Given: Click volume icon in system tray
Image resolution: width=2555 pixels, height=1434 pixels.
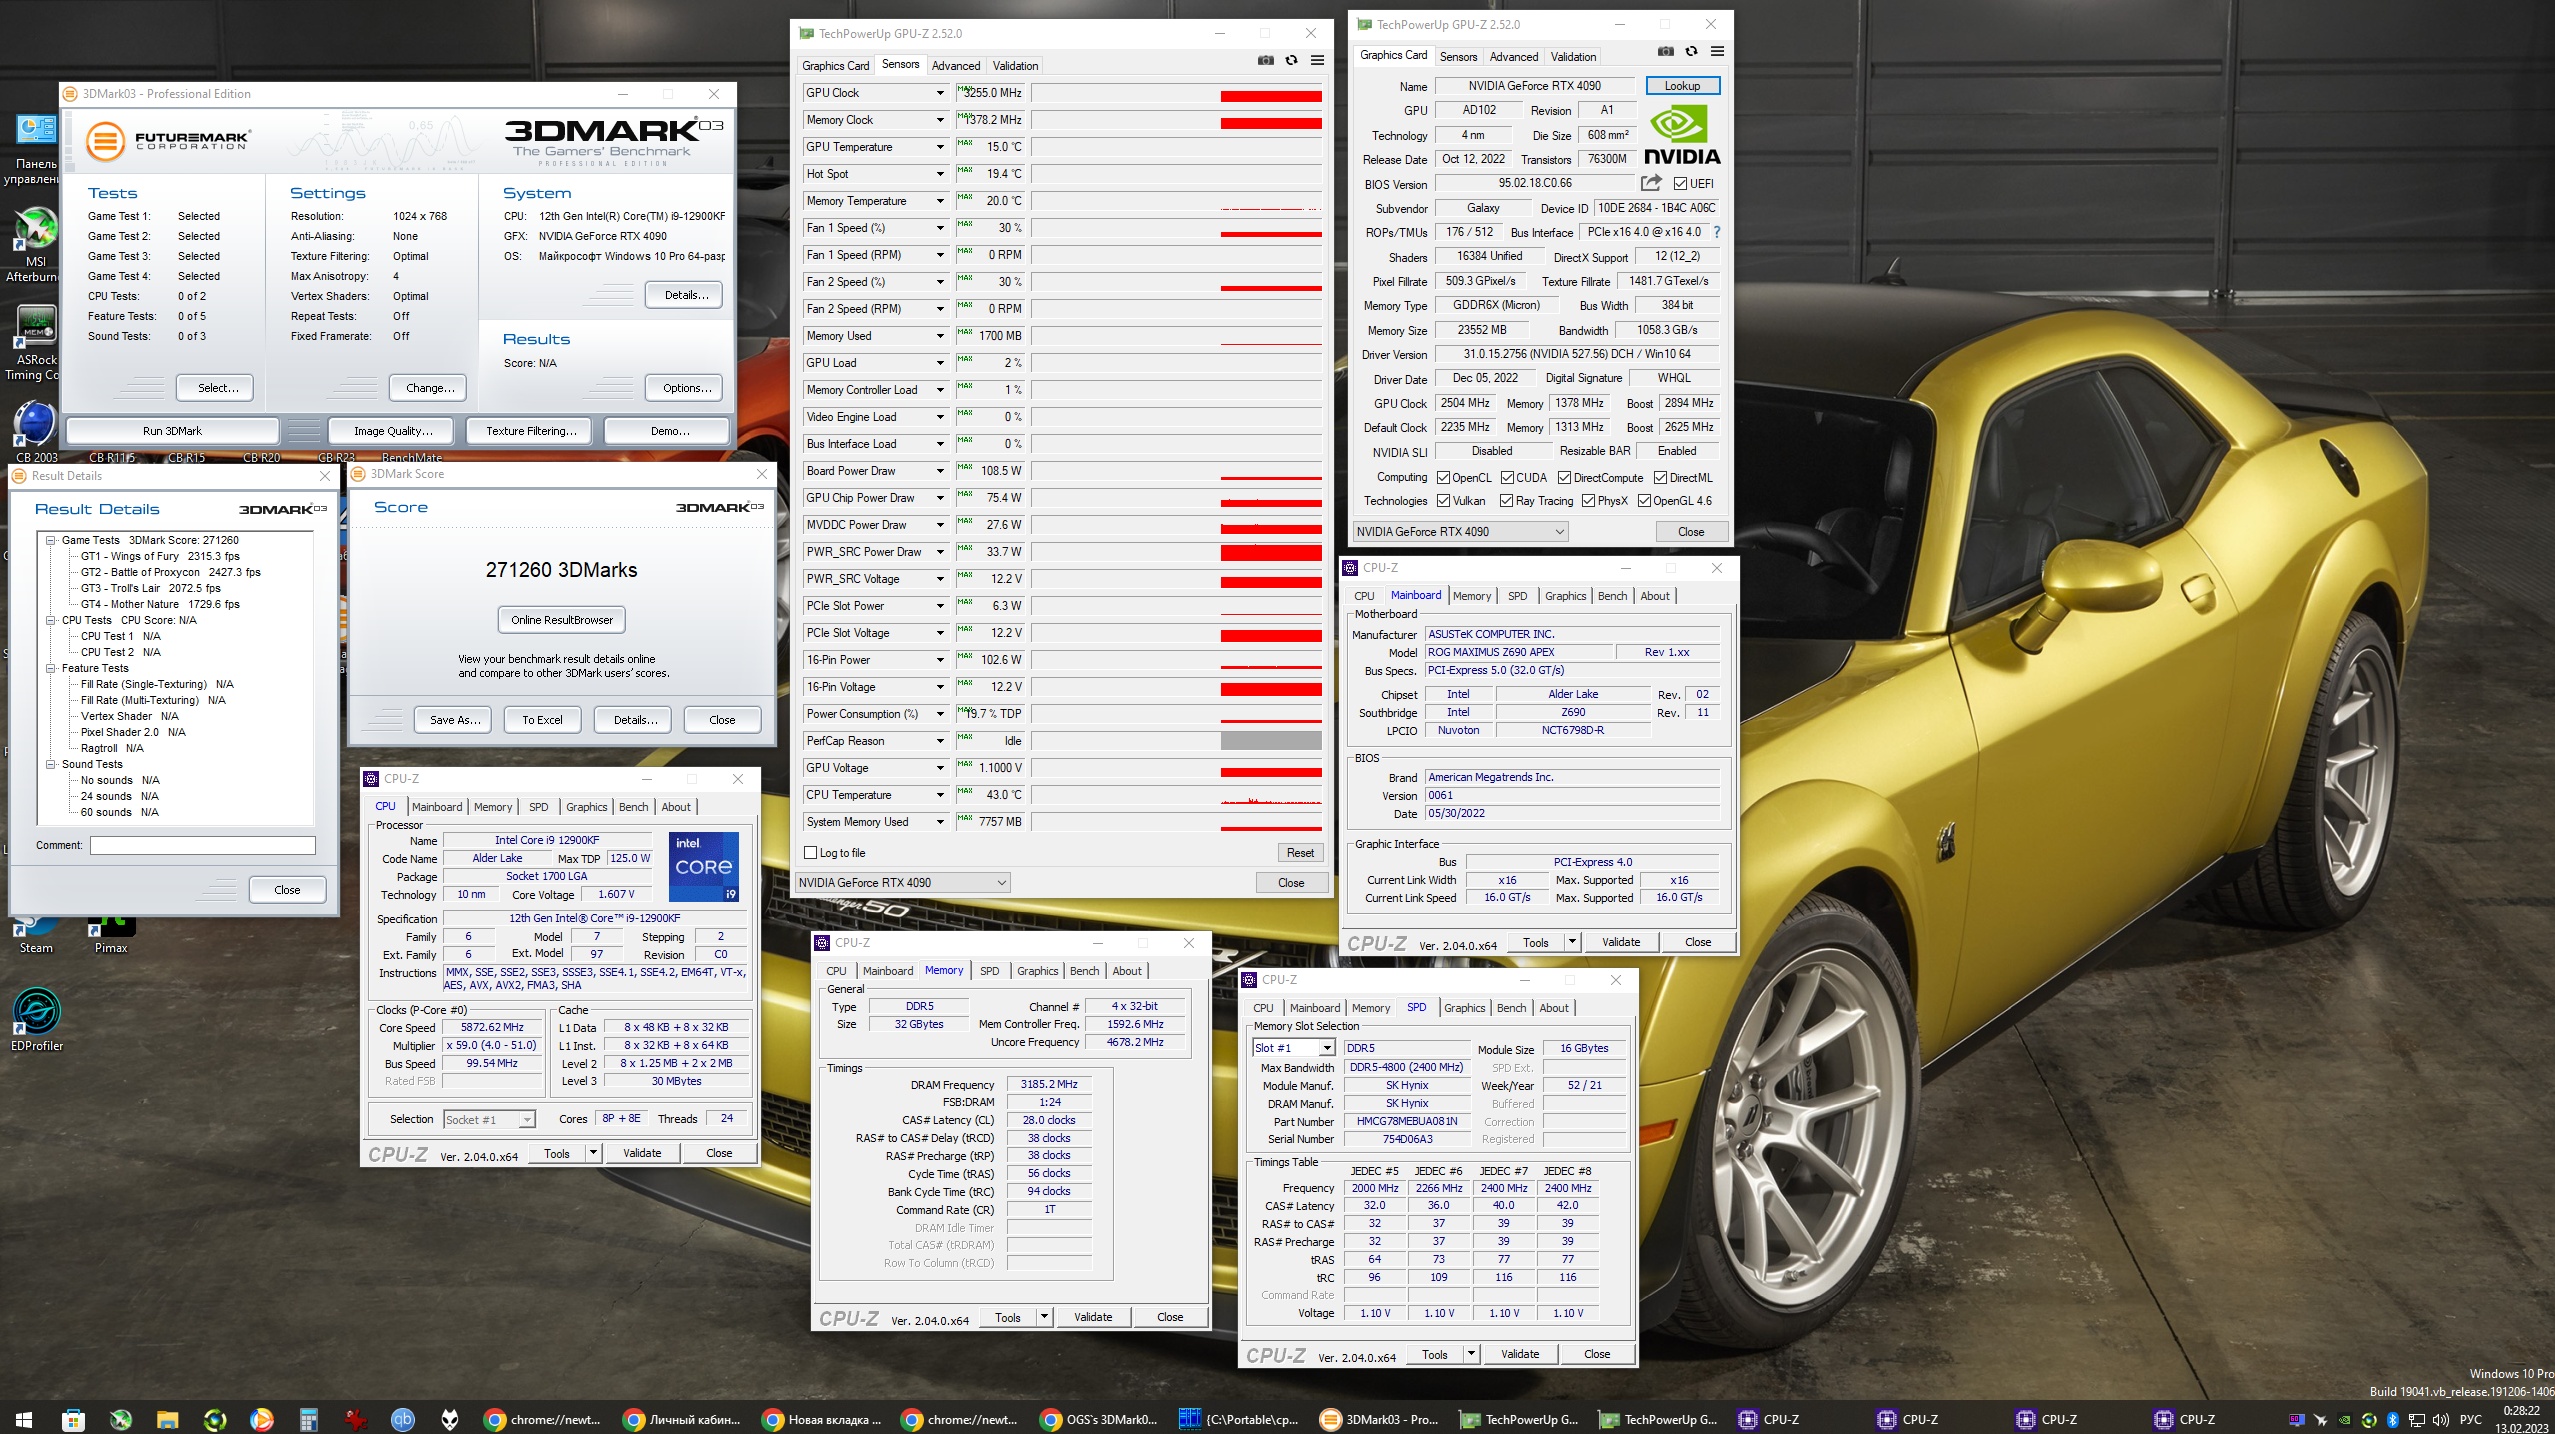Looking at the screenshot, I should [x=2440, y=1419].
